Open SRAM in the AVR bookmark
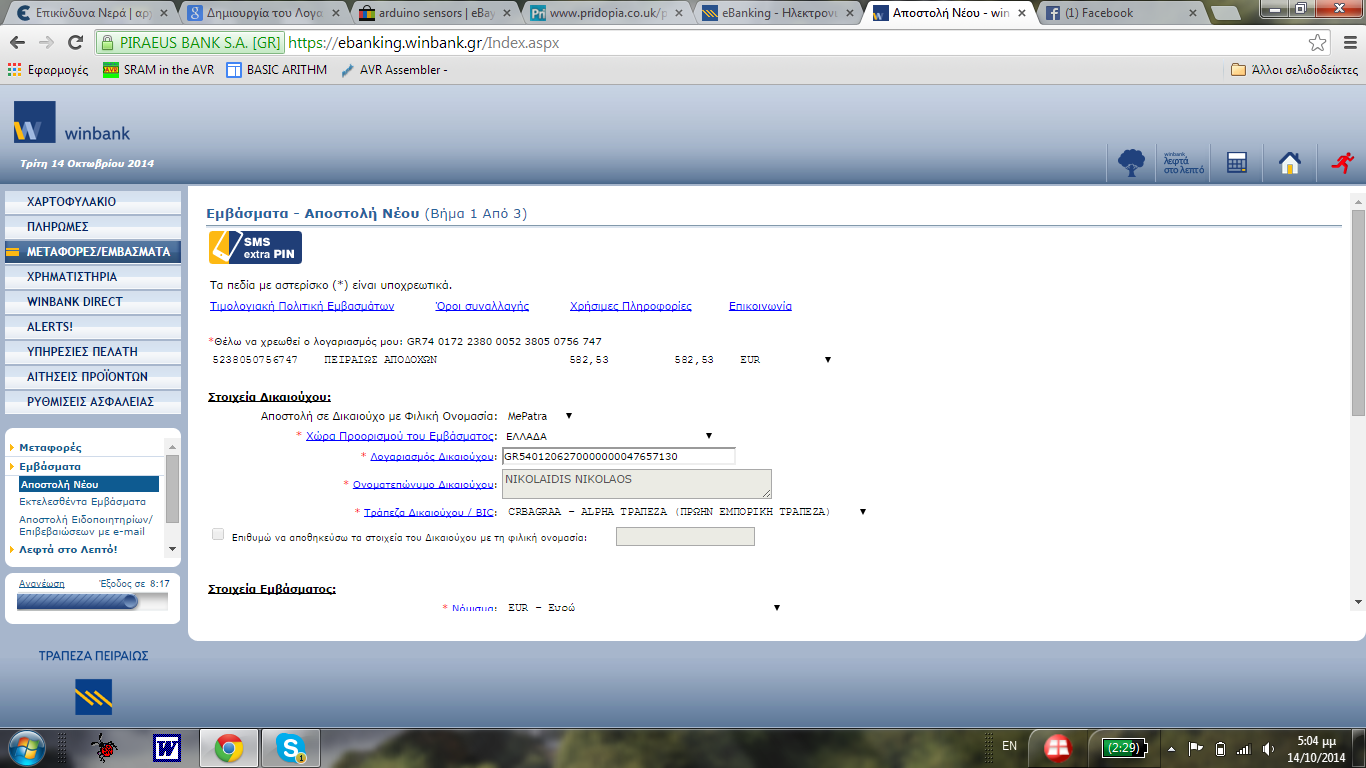 coord(158,70)
